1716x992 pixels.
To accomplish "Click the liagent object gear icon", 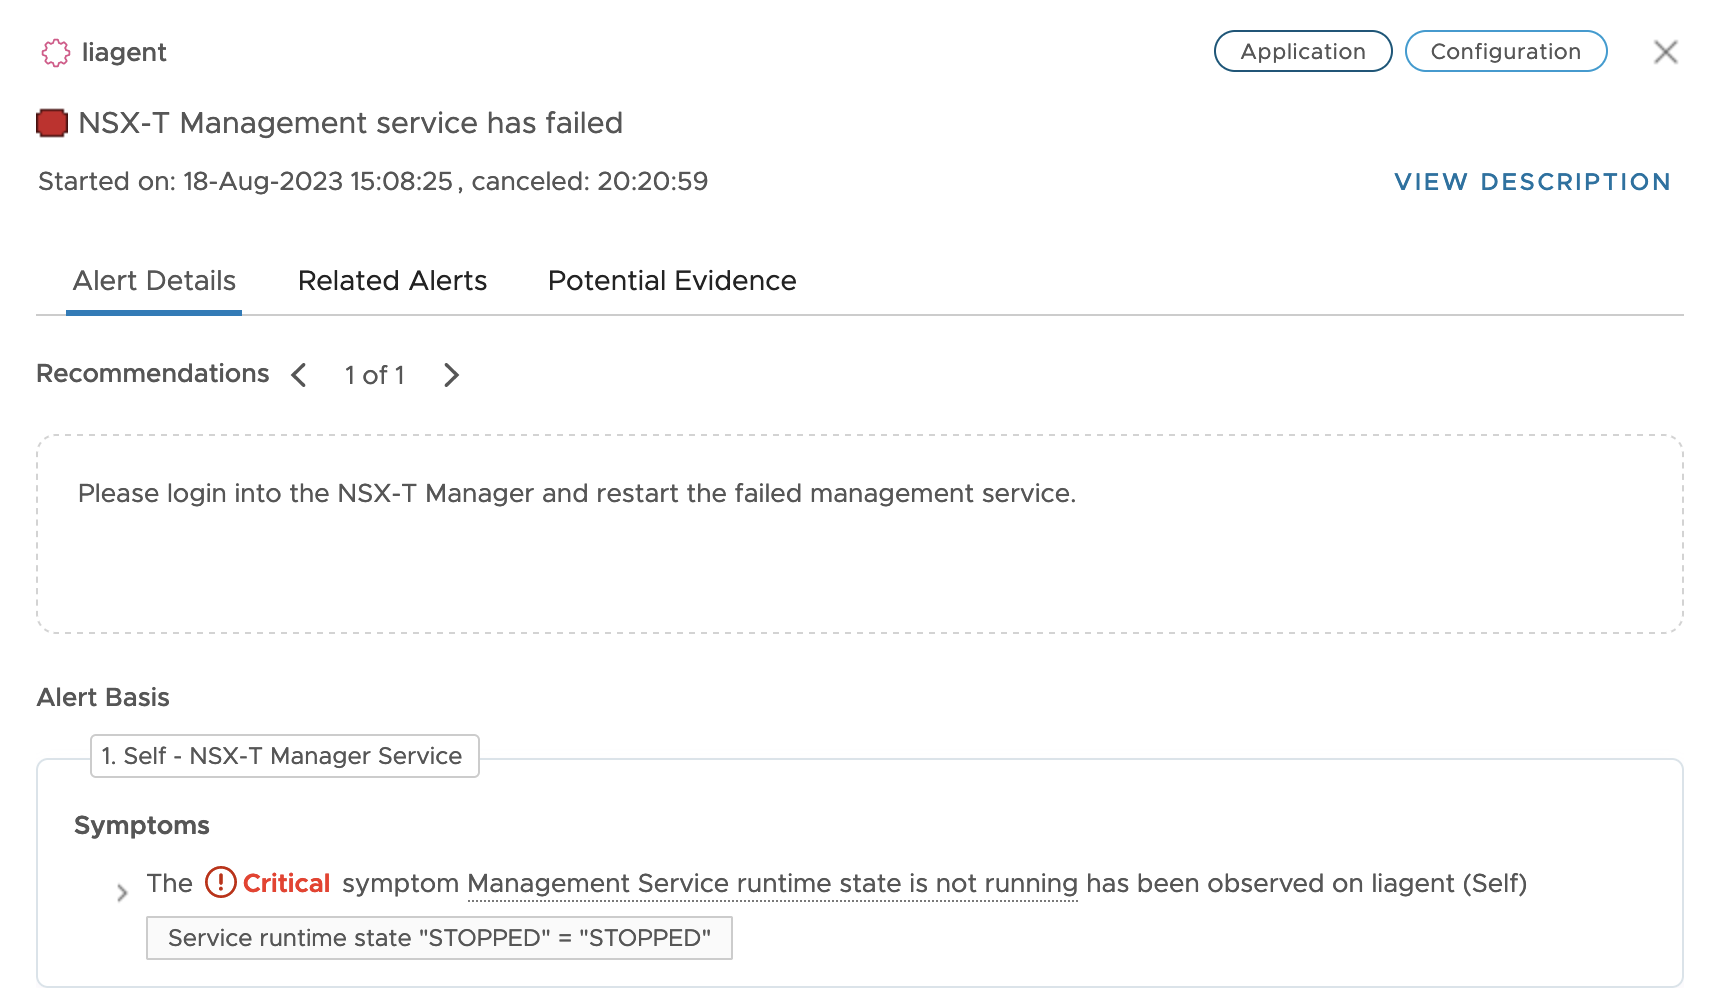I will pyautogui.click(x=56, y=53).
